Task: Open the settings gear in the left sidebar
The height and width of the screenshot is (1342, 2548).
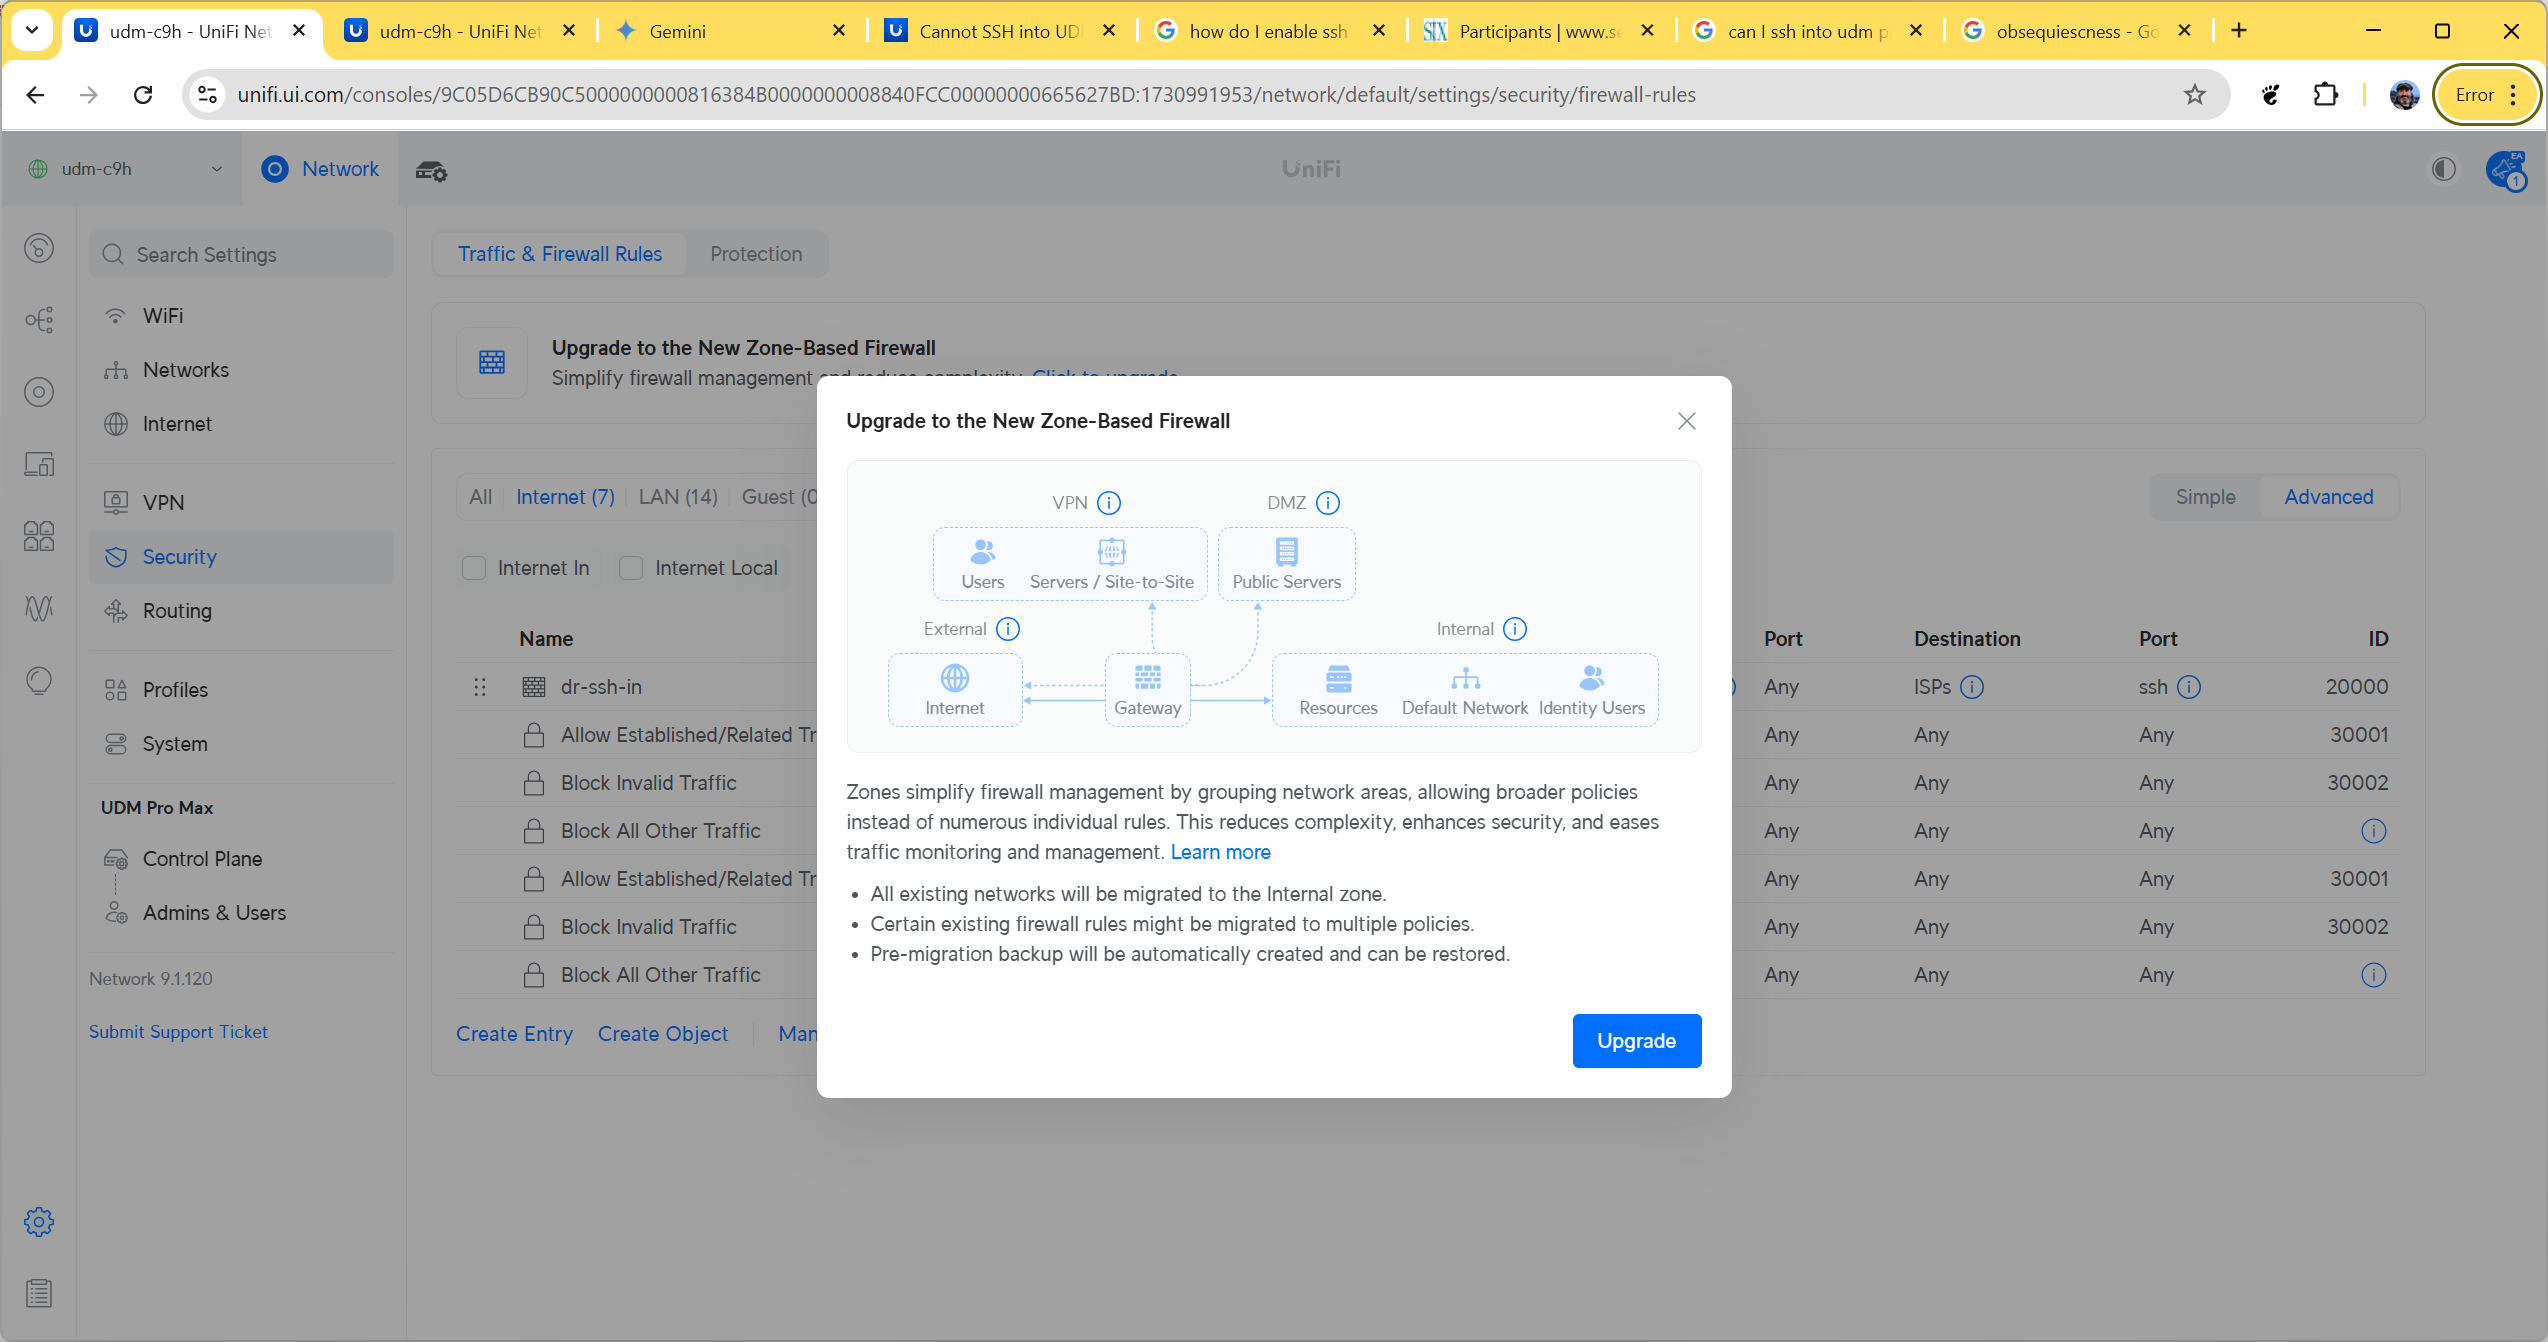Action: tap(39, 1221)
